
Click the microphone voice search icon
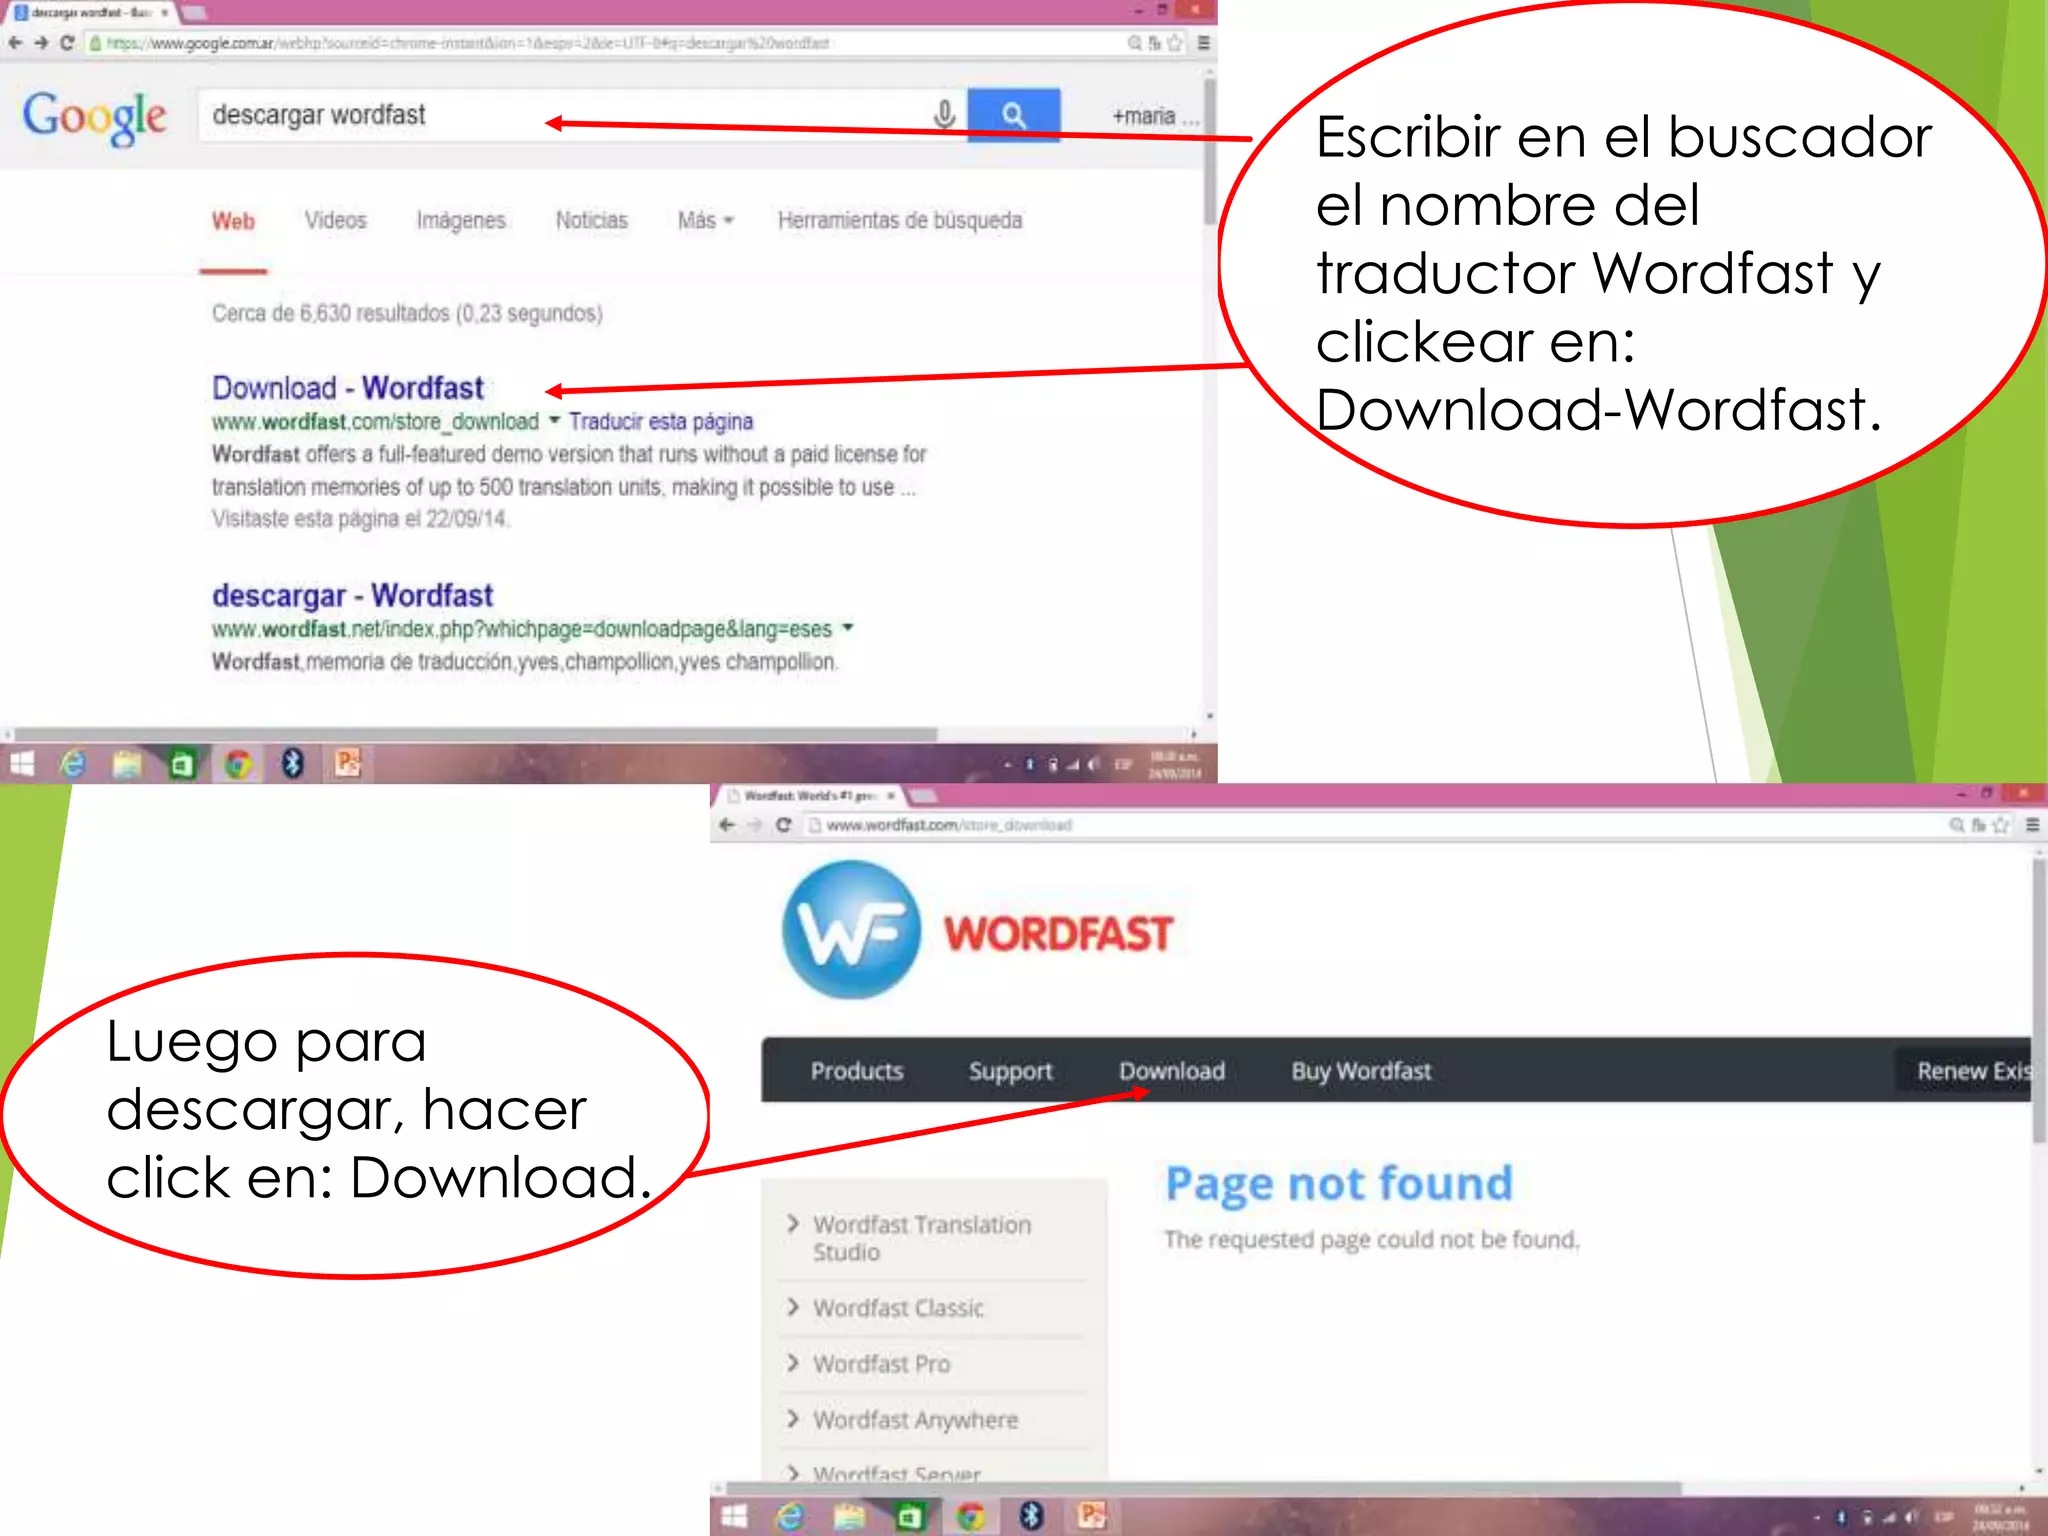[x=943, y=115]
